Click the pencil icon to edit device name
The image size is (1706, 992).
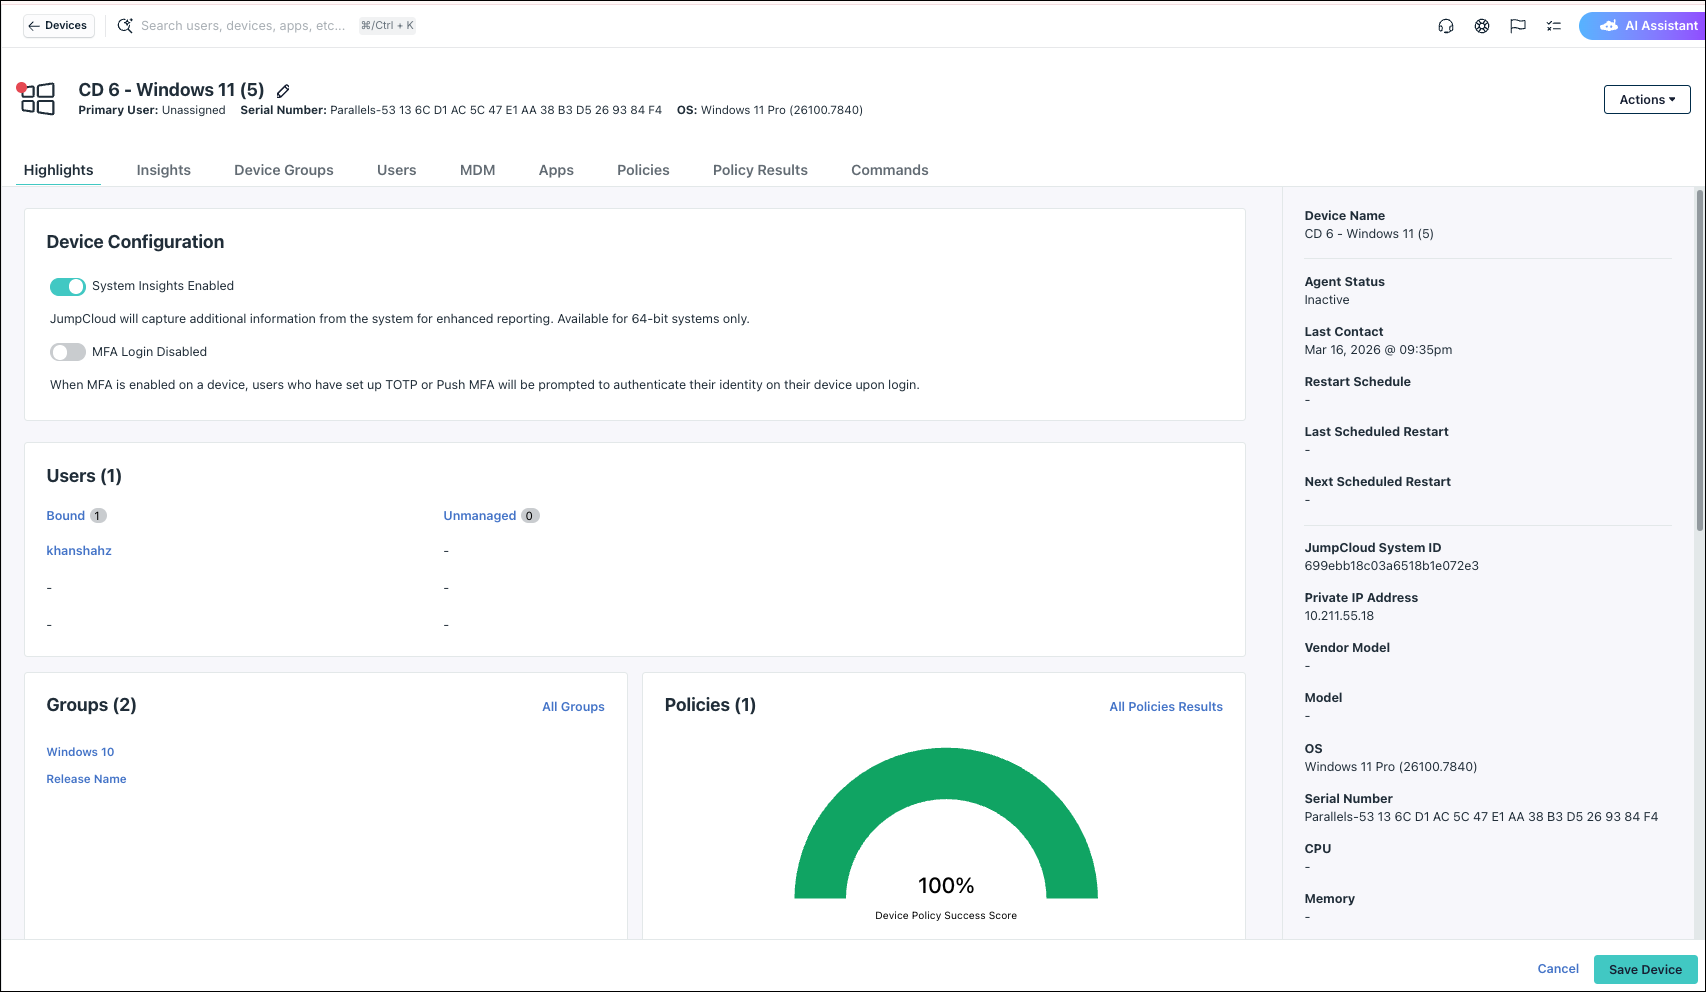pyautogui.click(x=283, y=91)
